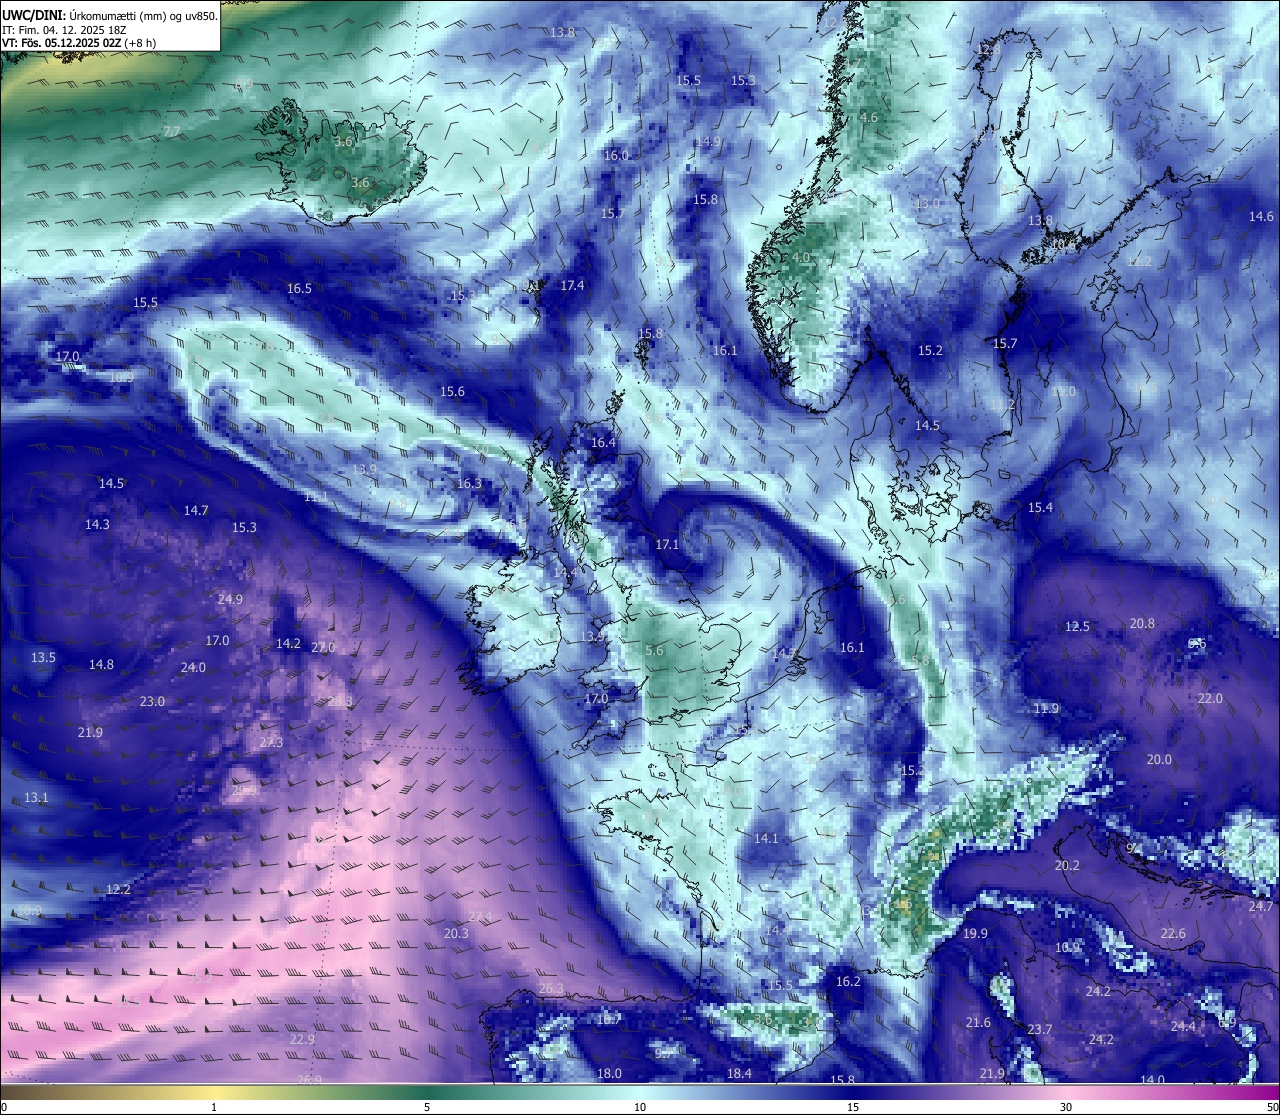The image size is (1280, 1115).
Task: Click the value 7.7 on the map
Action: 172,132
